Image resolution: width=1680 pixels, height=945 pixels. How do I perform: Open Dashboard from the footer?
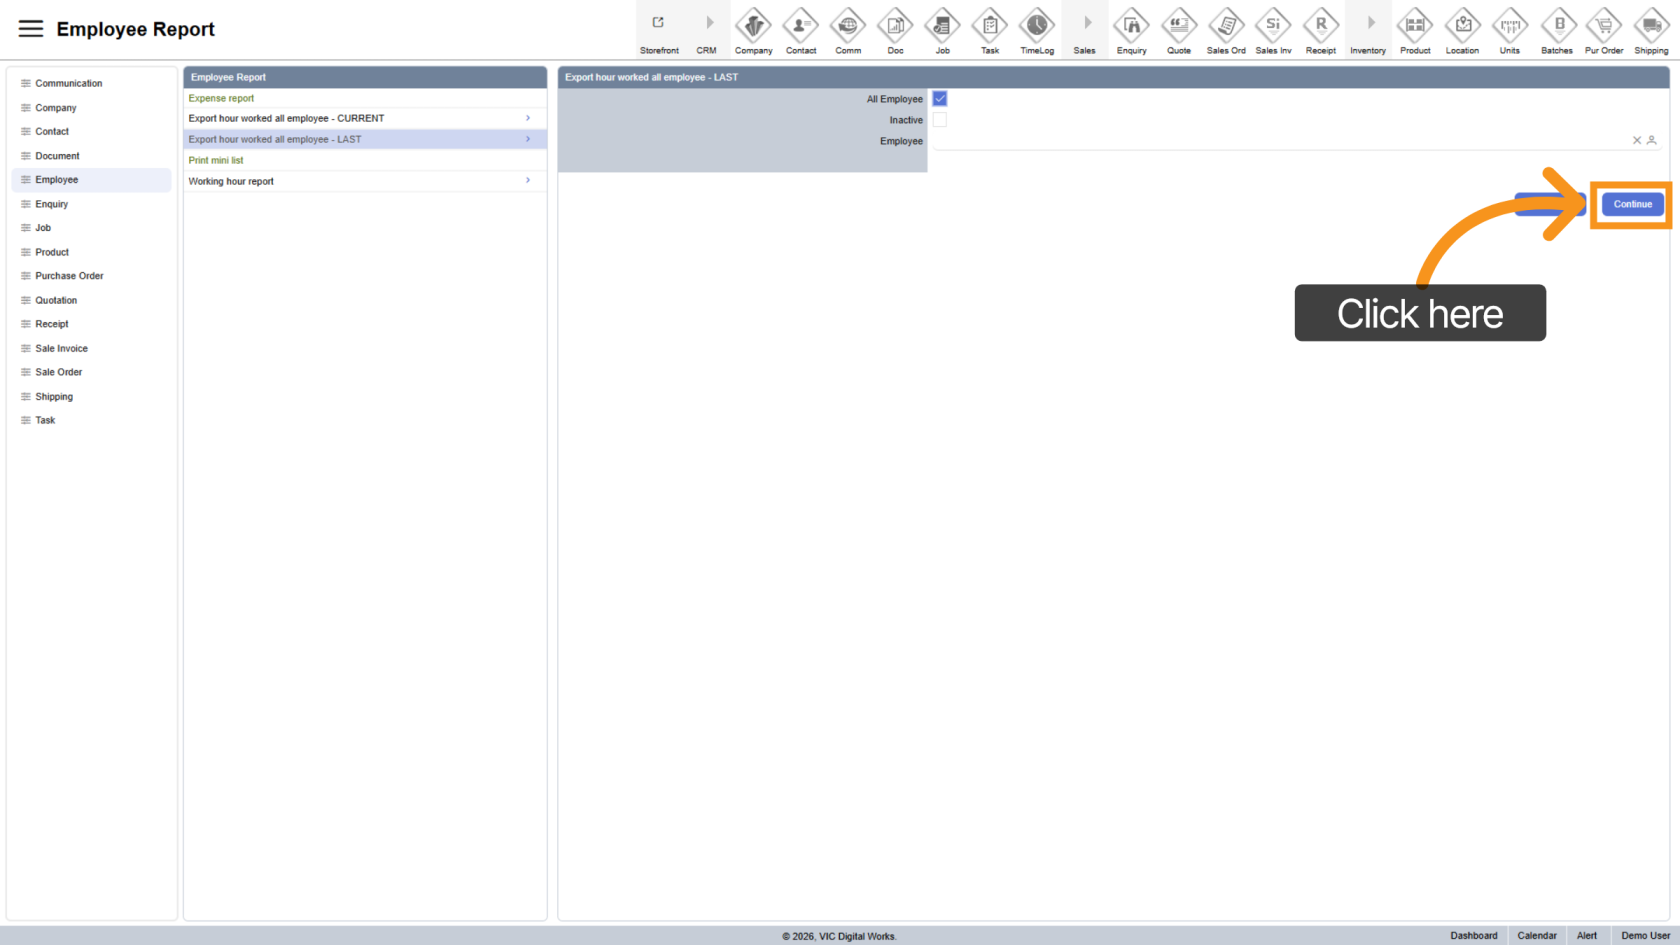tap(1473, 936)
